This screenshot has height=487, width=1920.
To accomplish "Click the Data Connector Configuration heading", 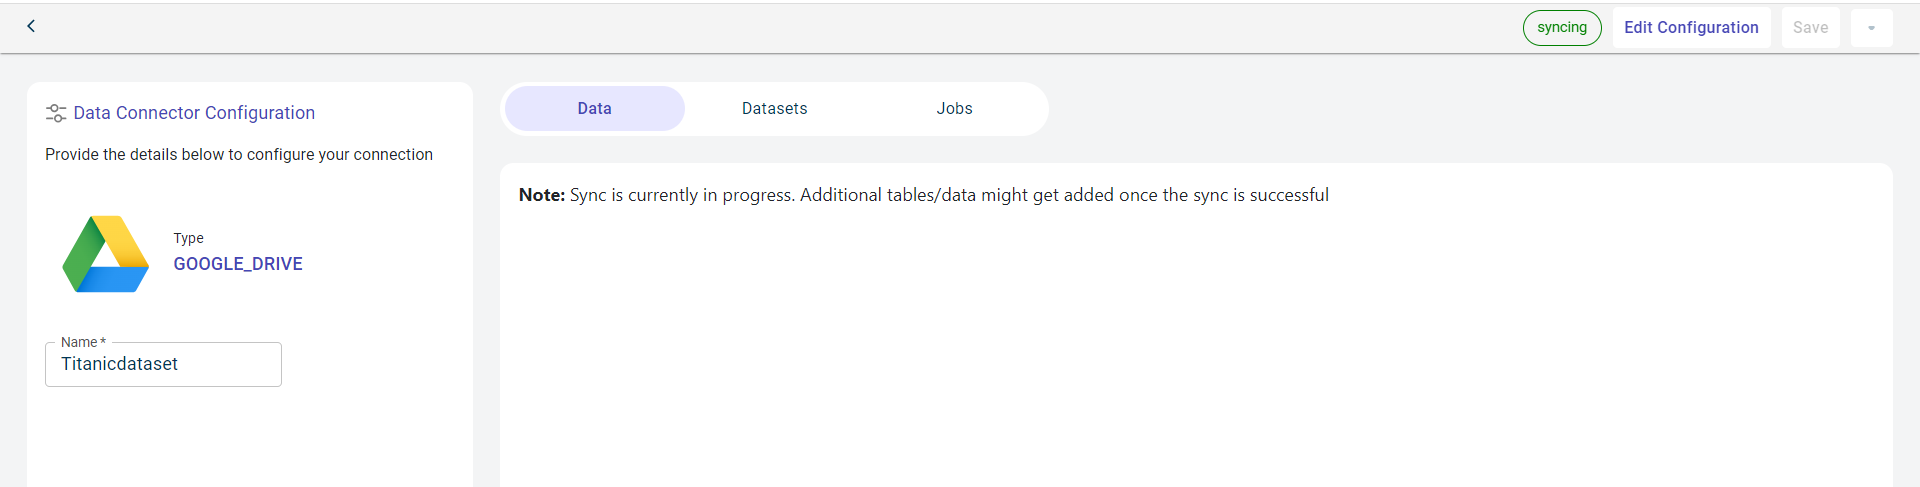I will [x=194, y=113].
